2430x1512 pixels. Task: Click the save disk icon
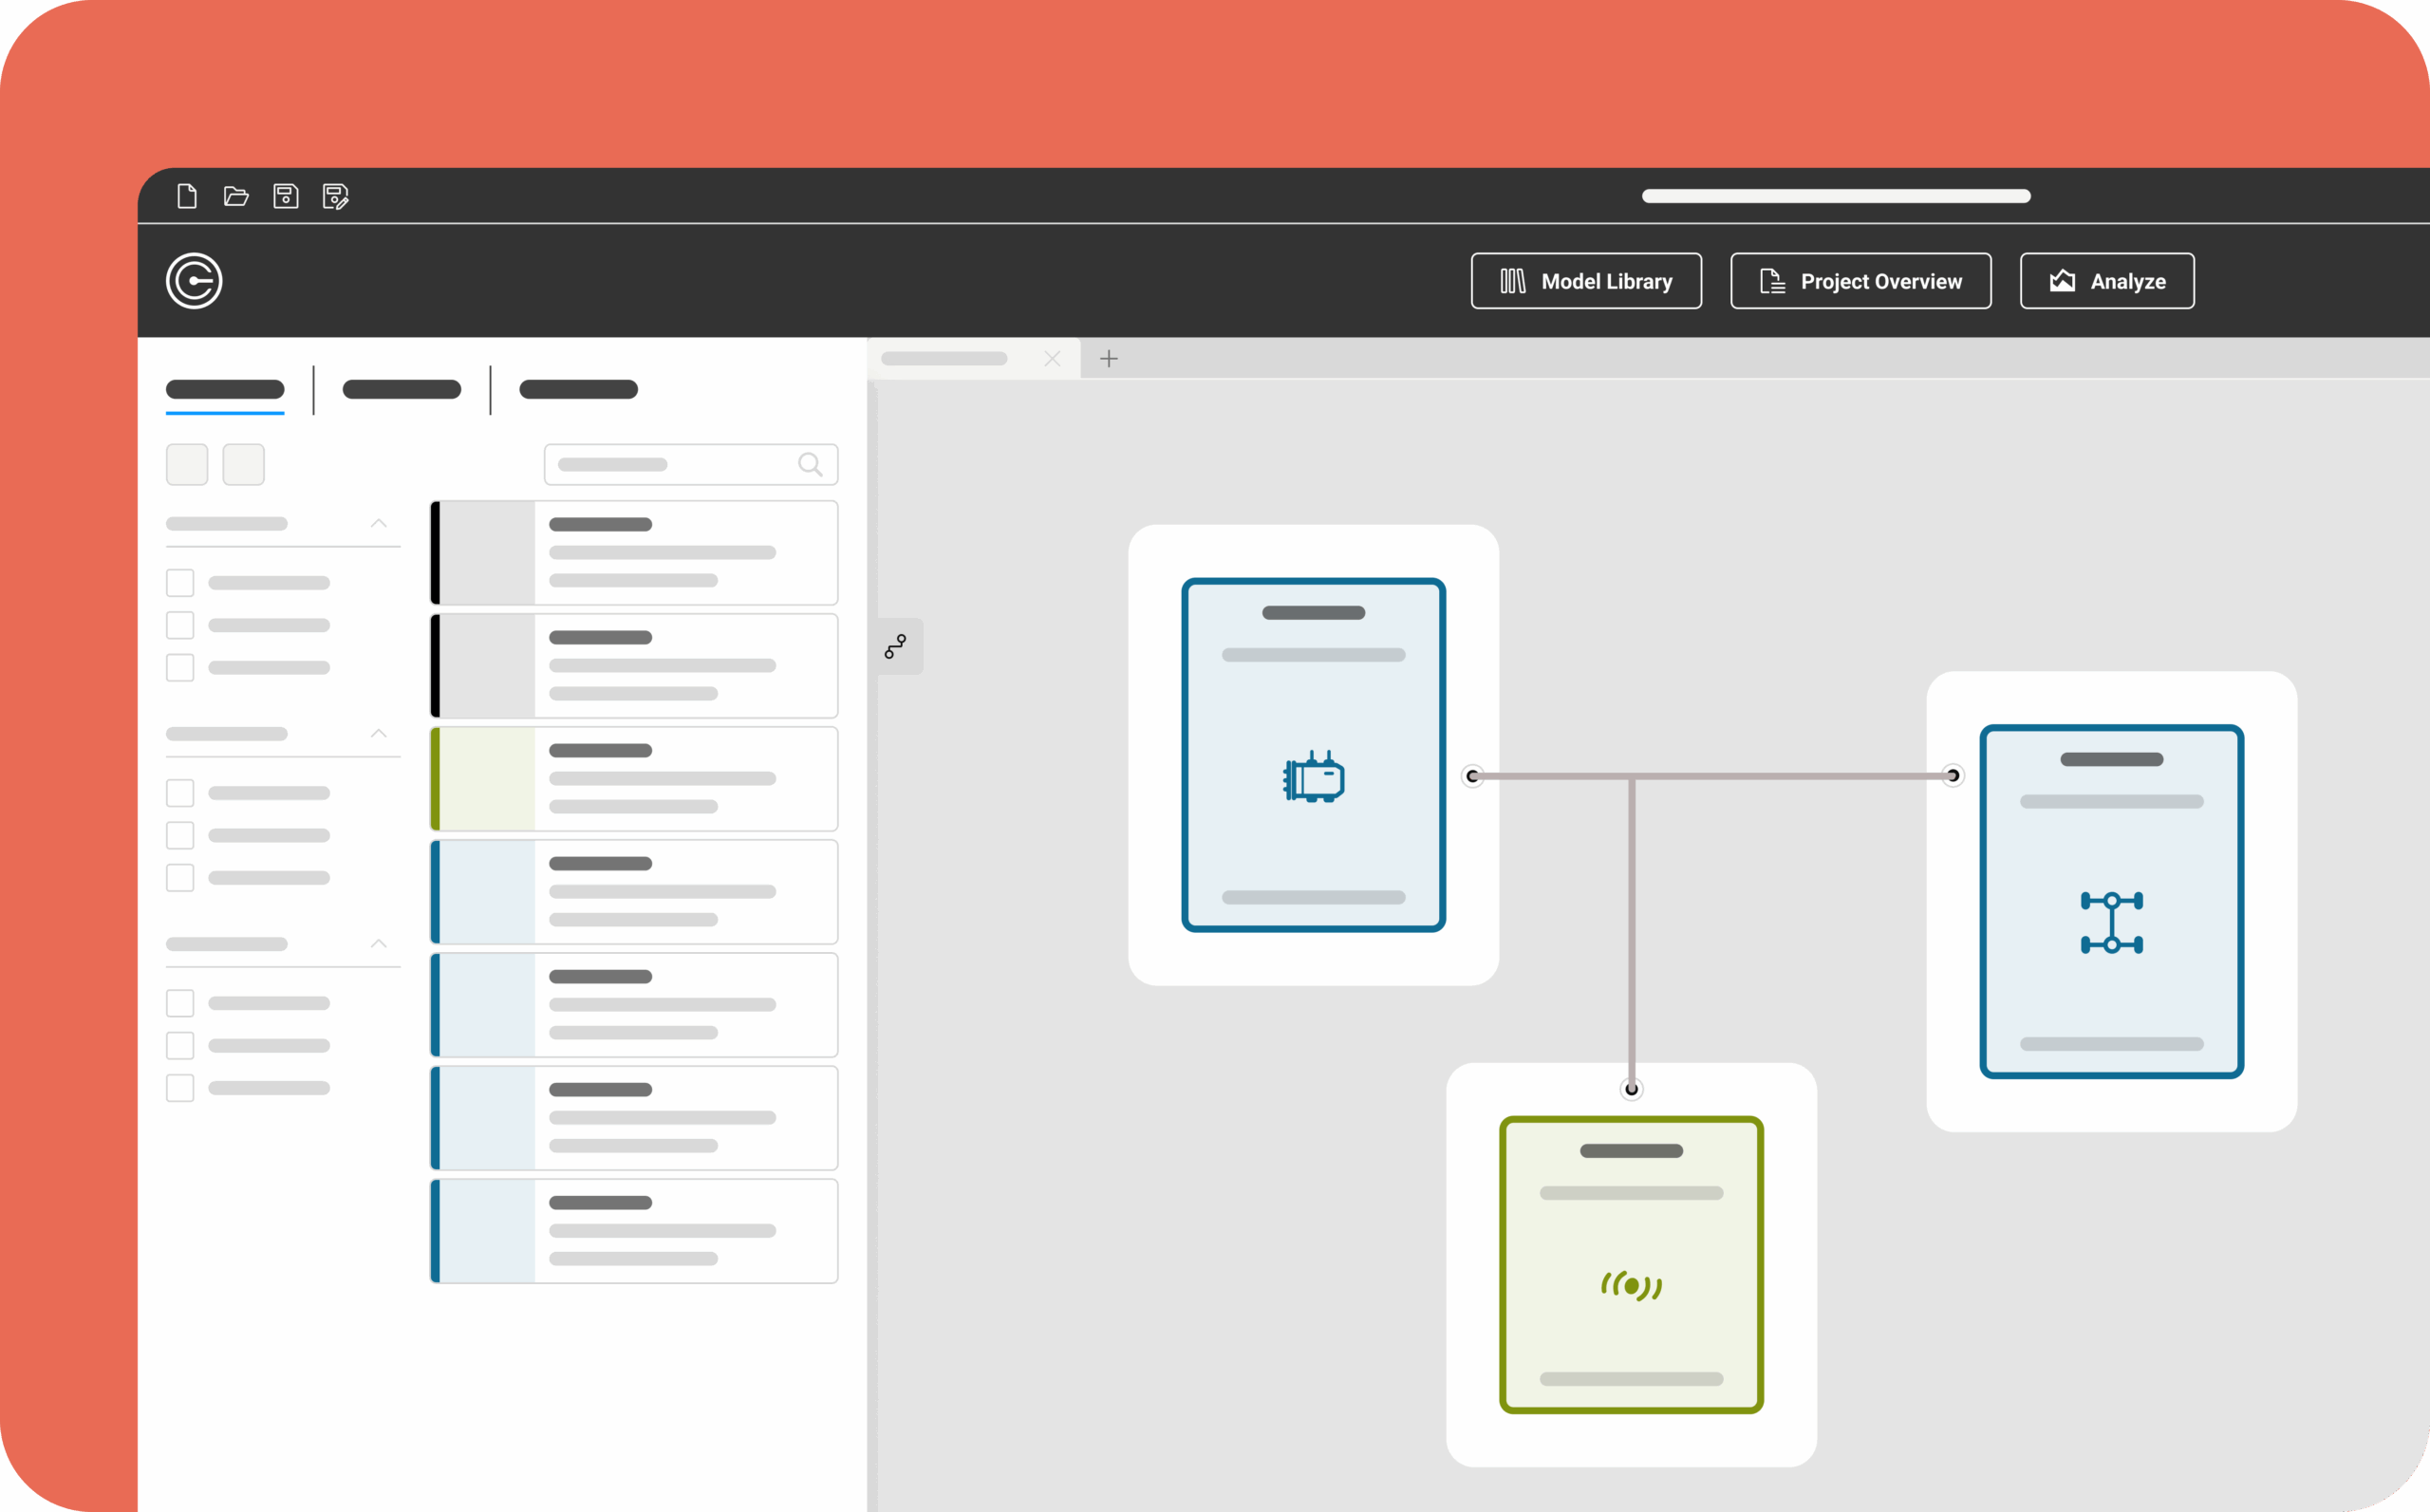click(286, 196)
